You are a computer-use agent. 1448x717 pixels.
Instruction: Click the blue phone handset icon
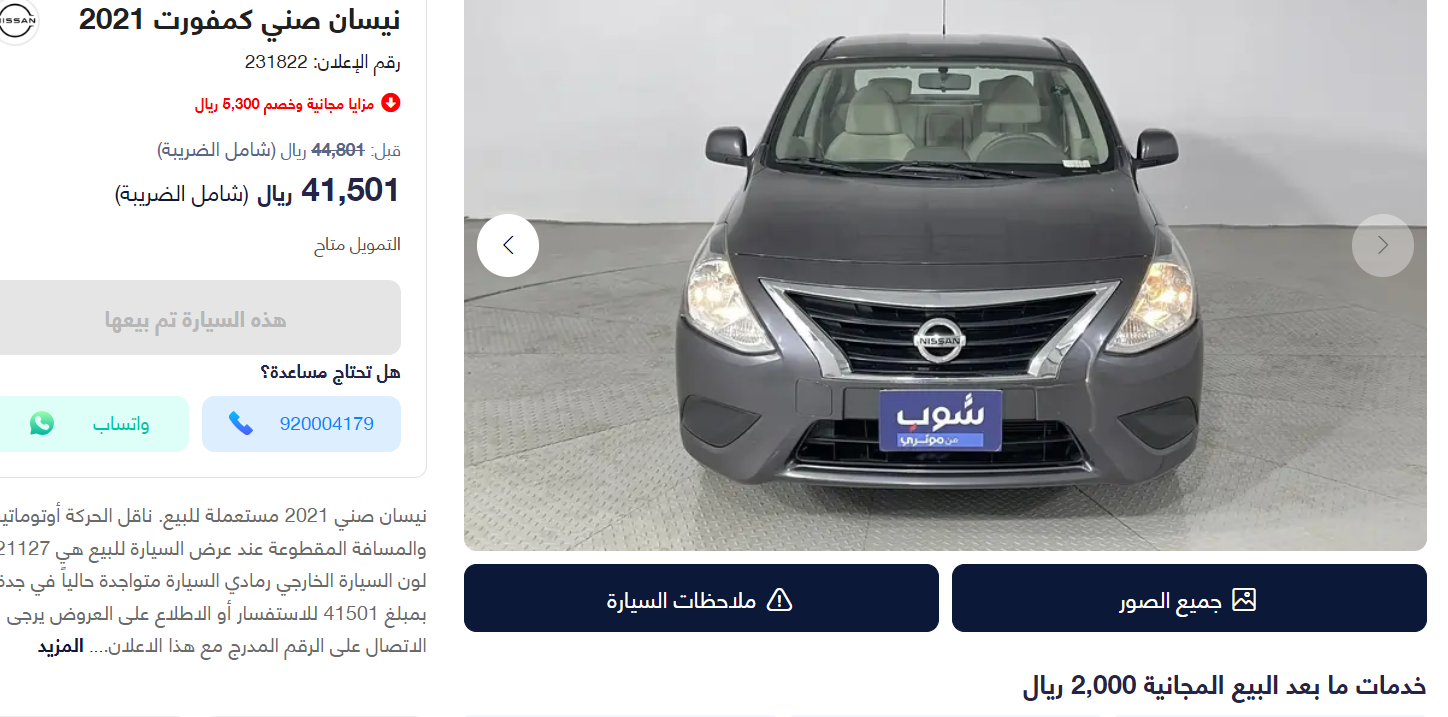(240, 424)
